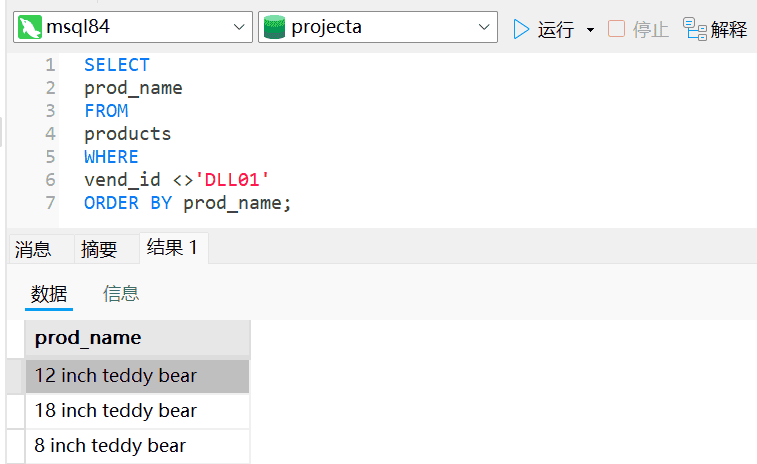Click products on editor line 4
Screen dimensions: 757x464
pyautogui.click(x=127, y=134)
